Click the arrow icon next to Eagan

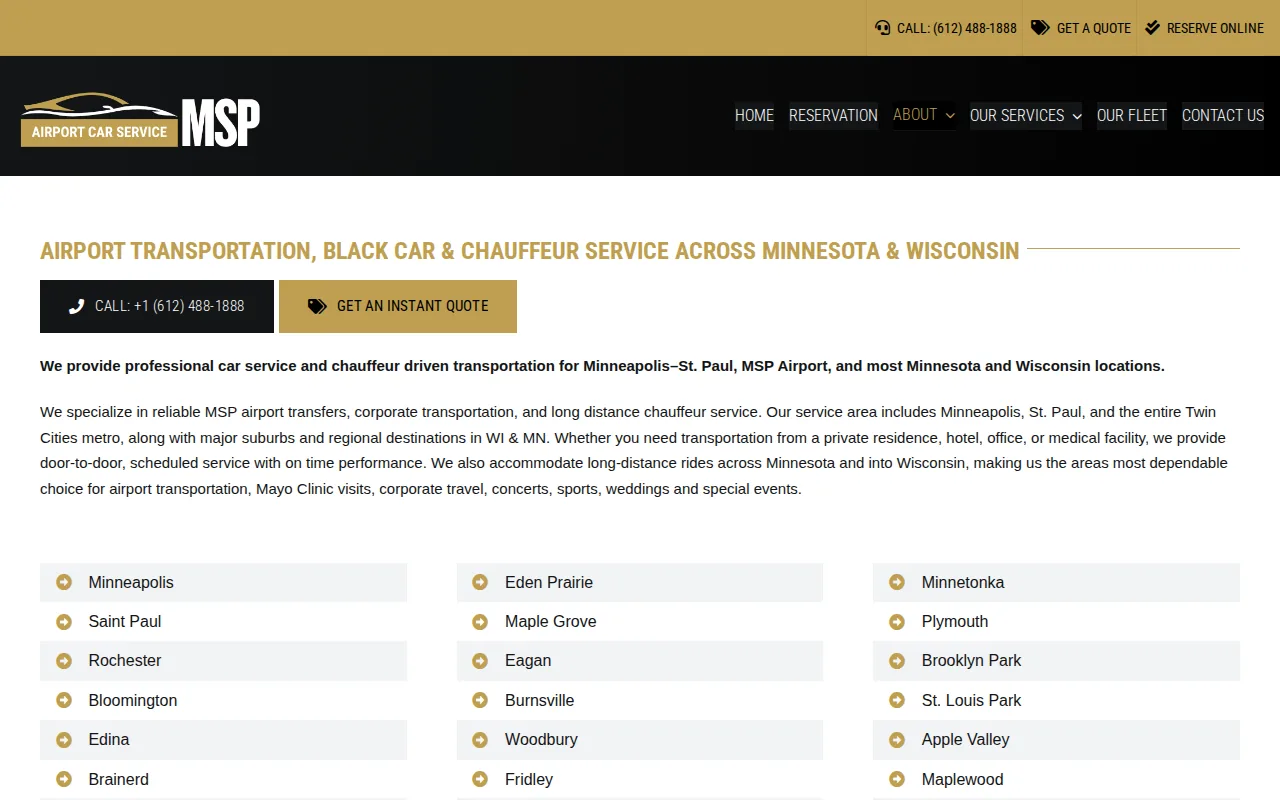[480, 660]
